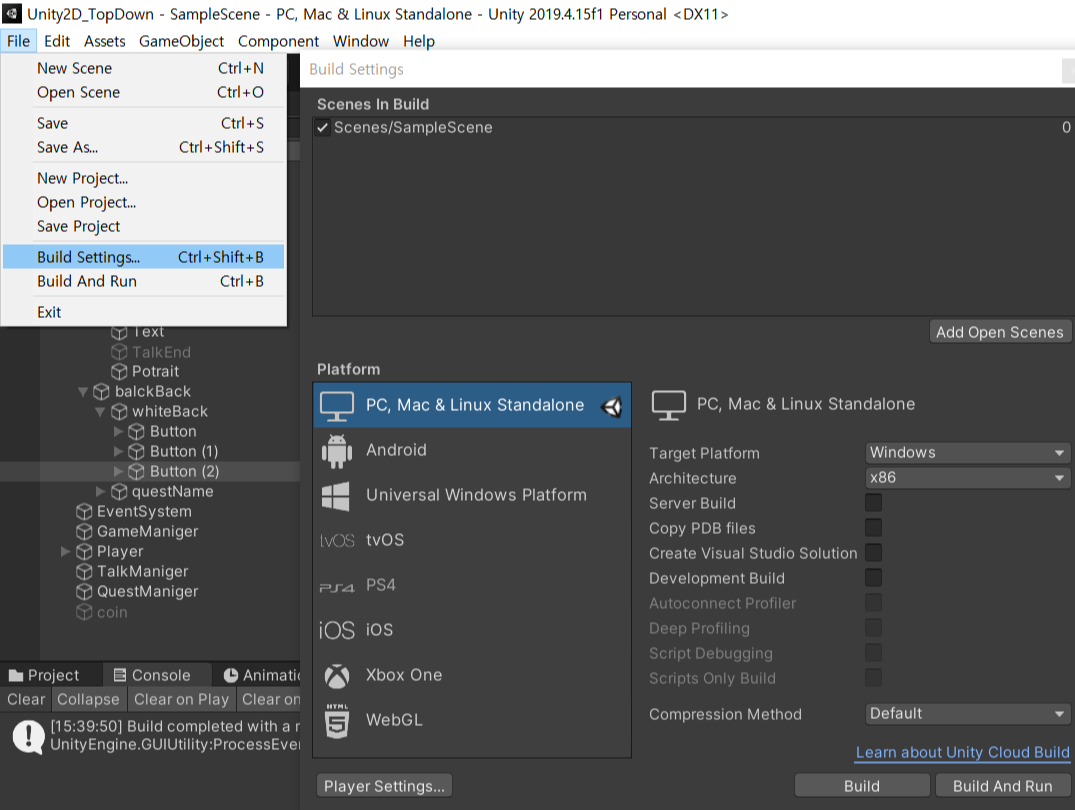This screenshot has width=1075, height=810.
Task: Click the folder icon on Project tab
Action: coord(16,676)
